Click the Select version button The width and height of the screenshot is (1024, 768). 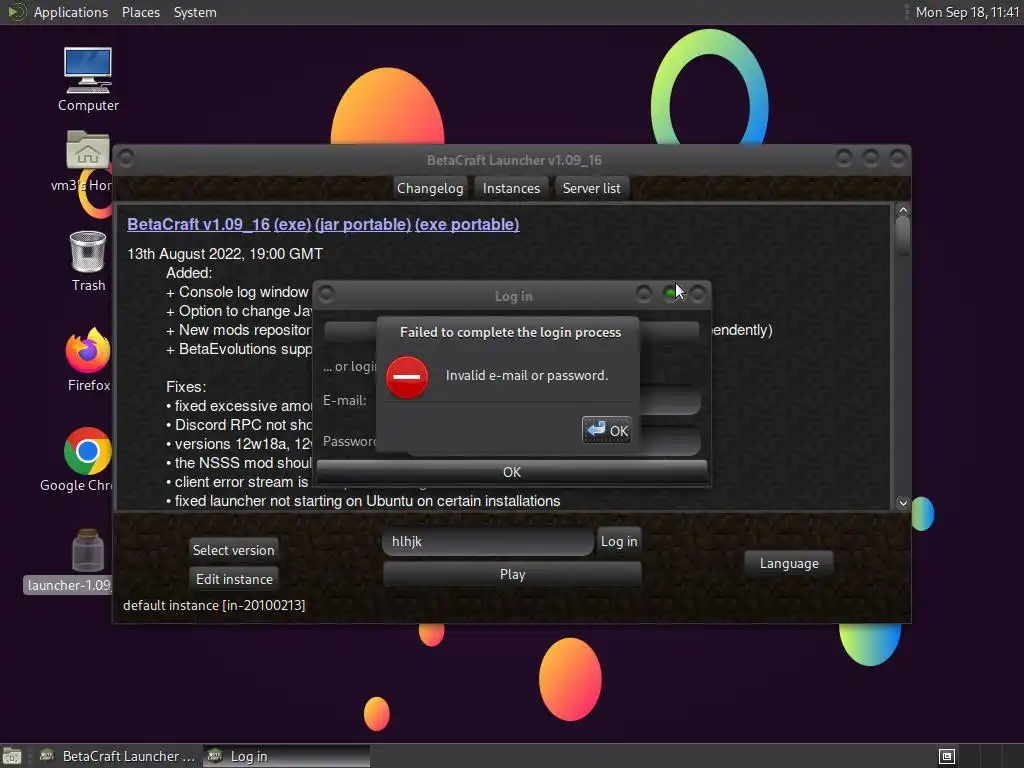pyautogui.click(x=233, y=550)
